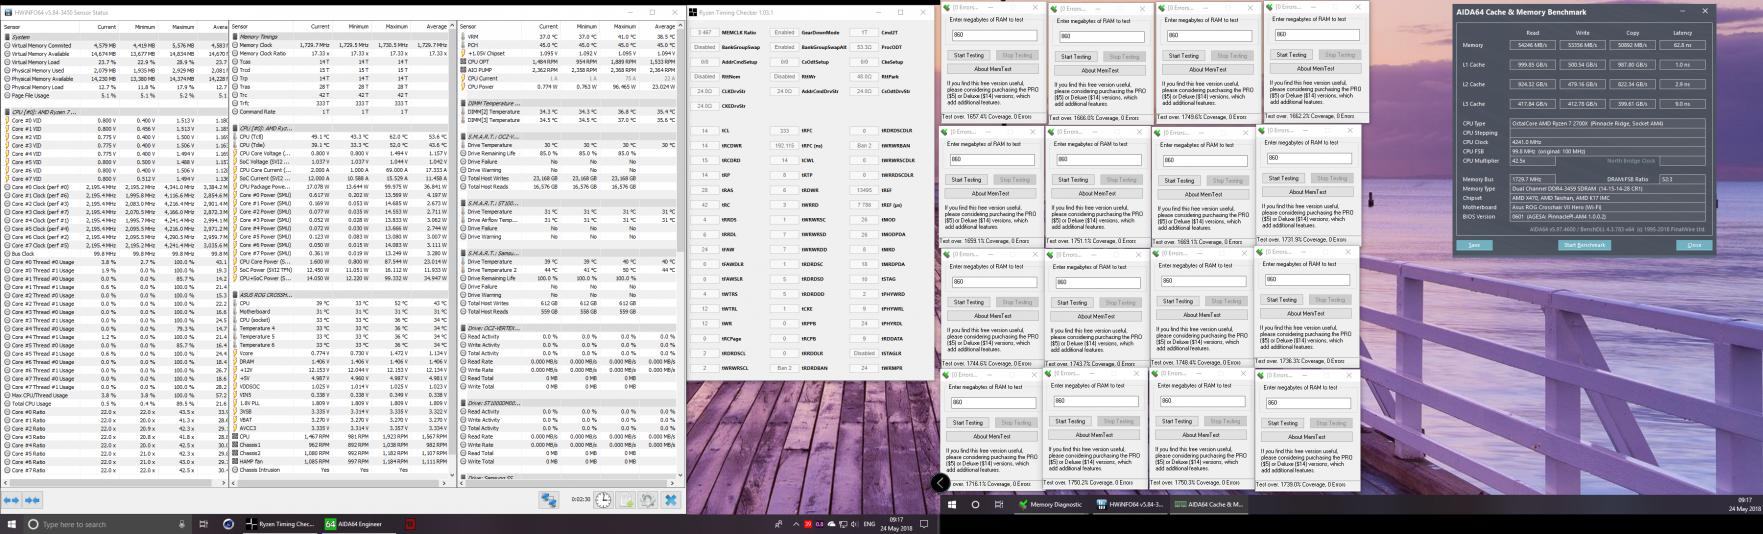Collapse the System sensor group in HWiNFO
The height and width of the screenshot is (534, 1763).
[x=6, y=37]
